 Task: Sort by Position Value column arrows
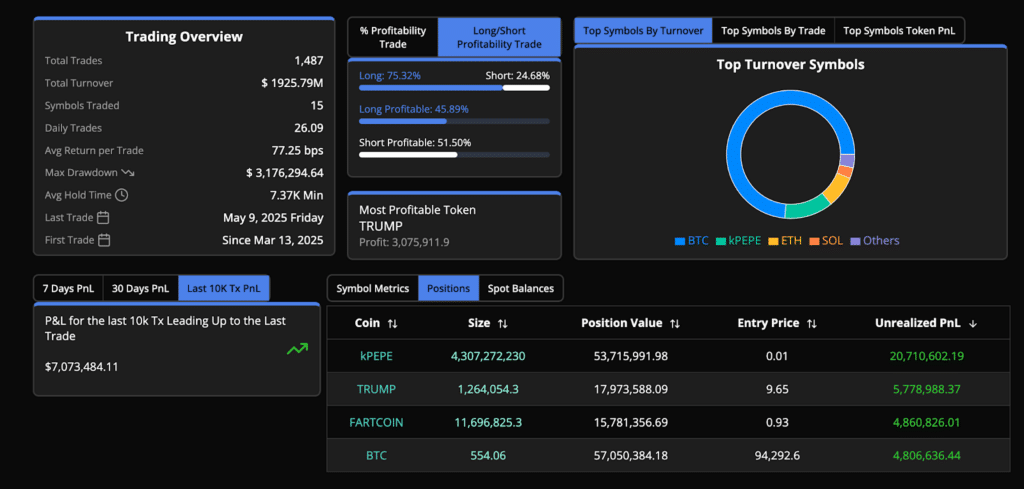tap(675, 324)
